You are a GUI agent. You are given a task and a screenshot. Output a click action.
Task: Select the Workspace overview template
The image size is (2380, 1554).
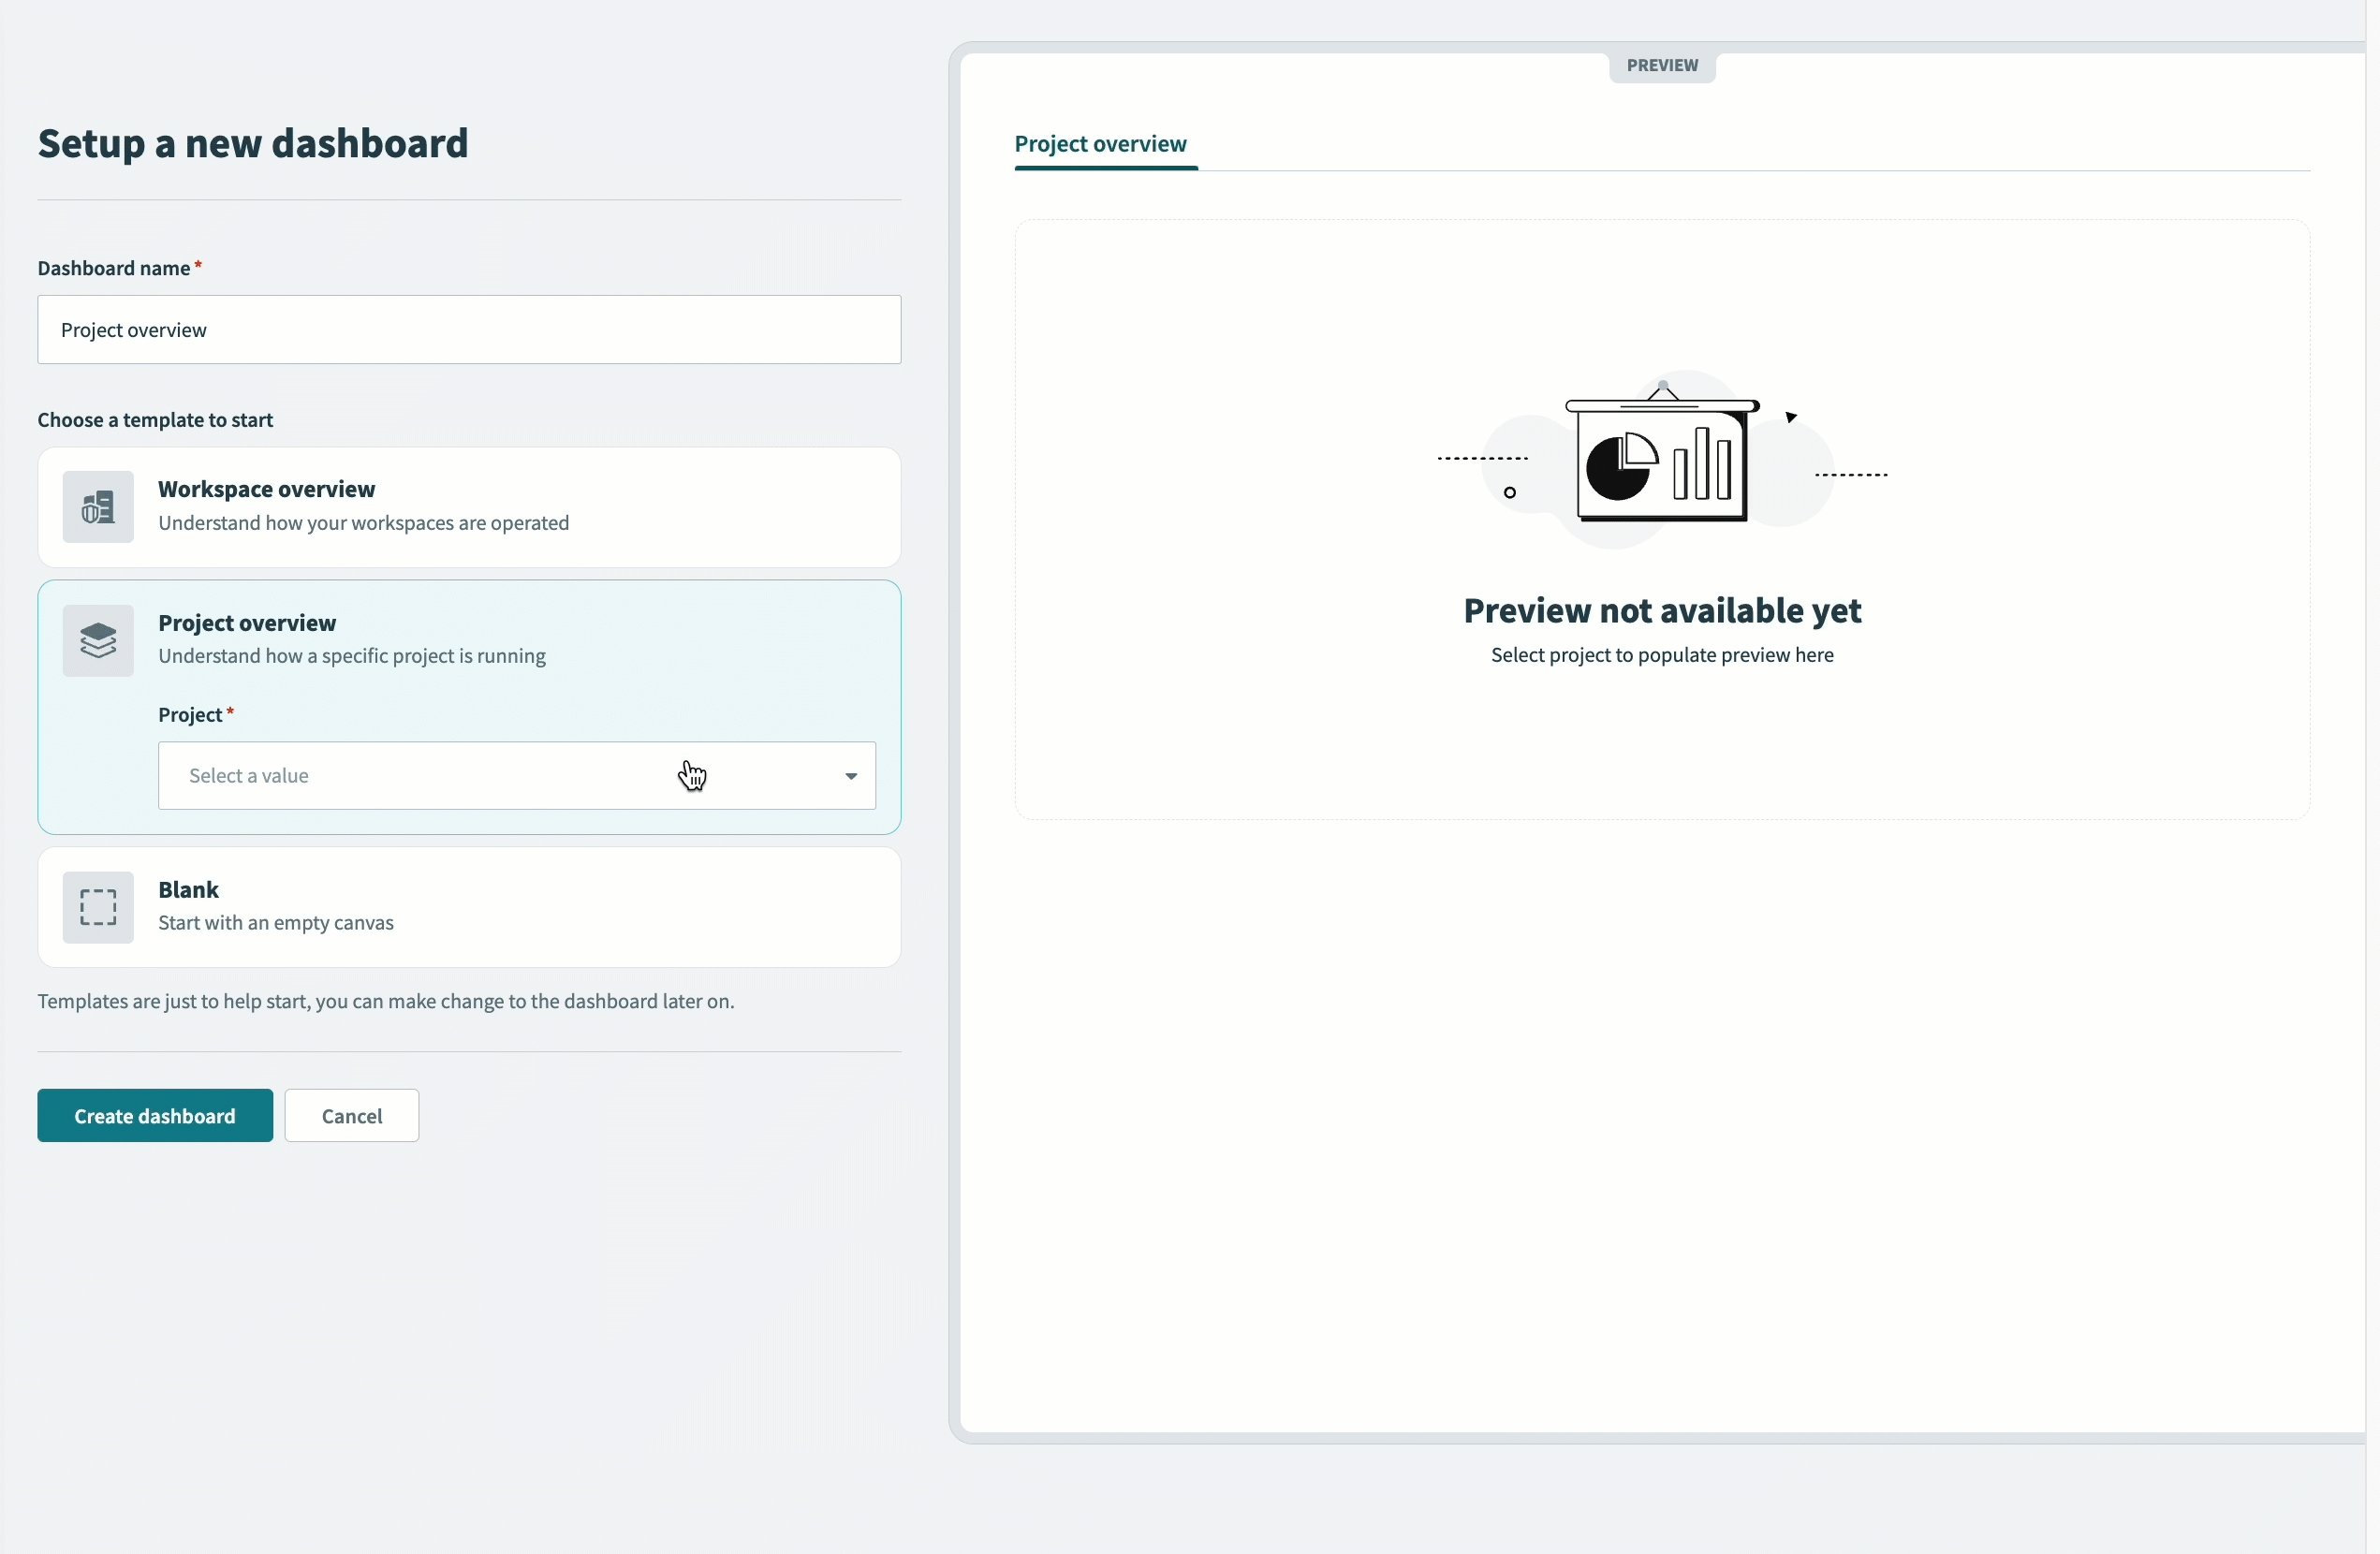point(469,506)
